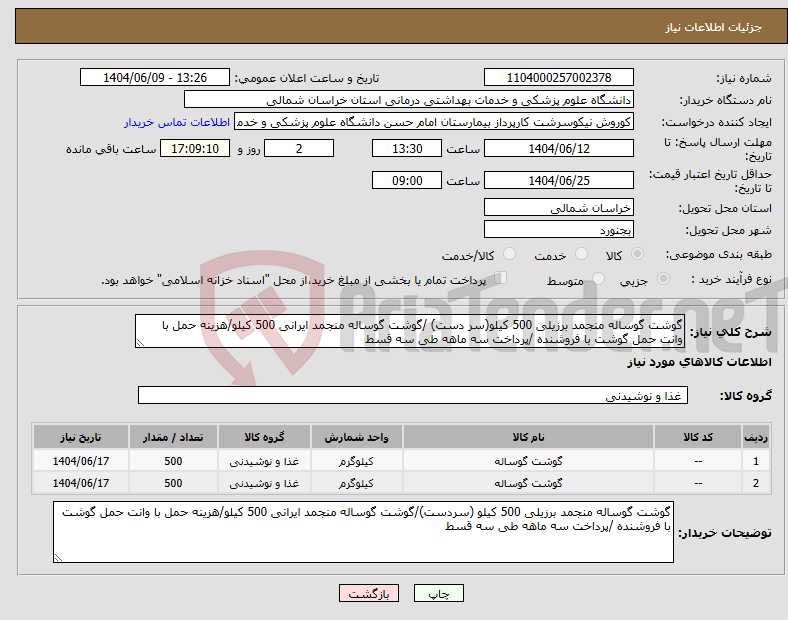Click the deadline time field 13:30
Image resolution: width=788 pixels, height=620 pixels.
click(407, 148)
